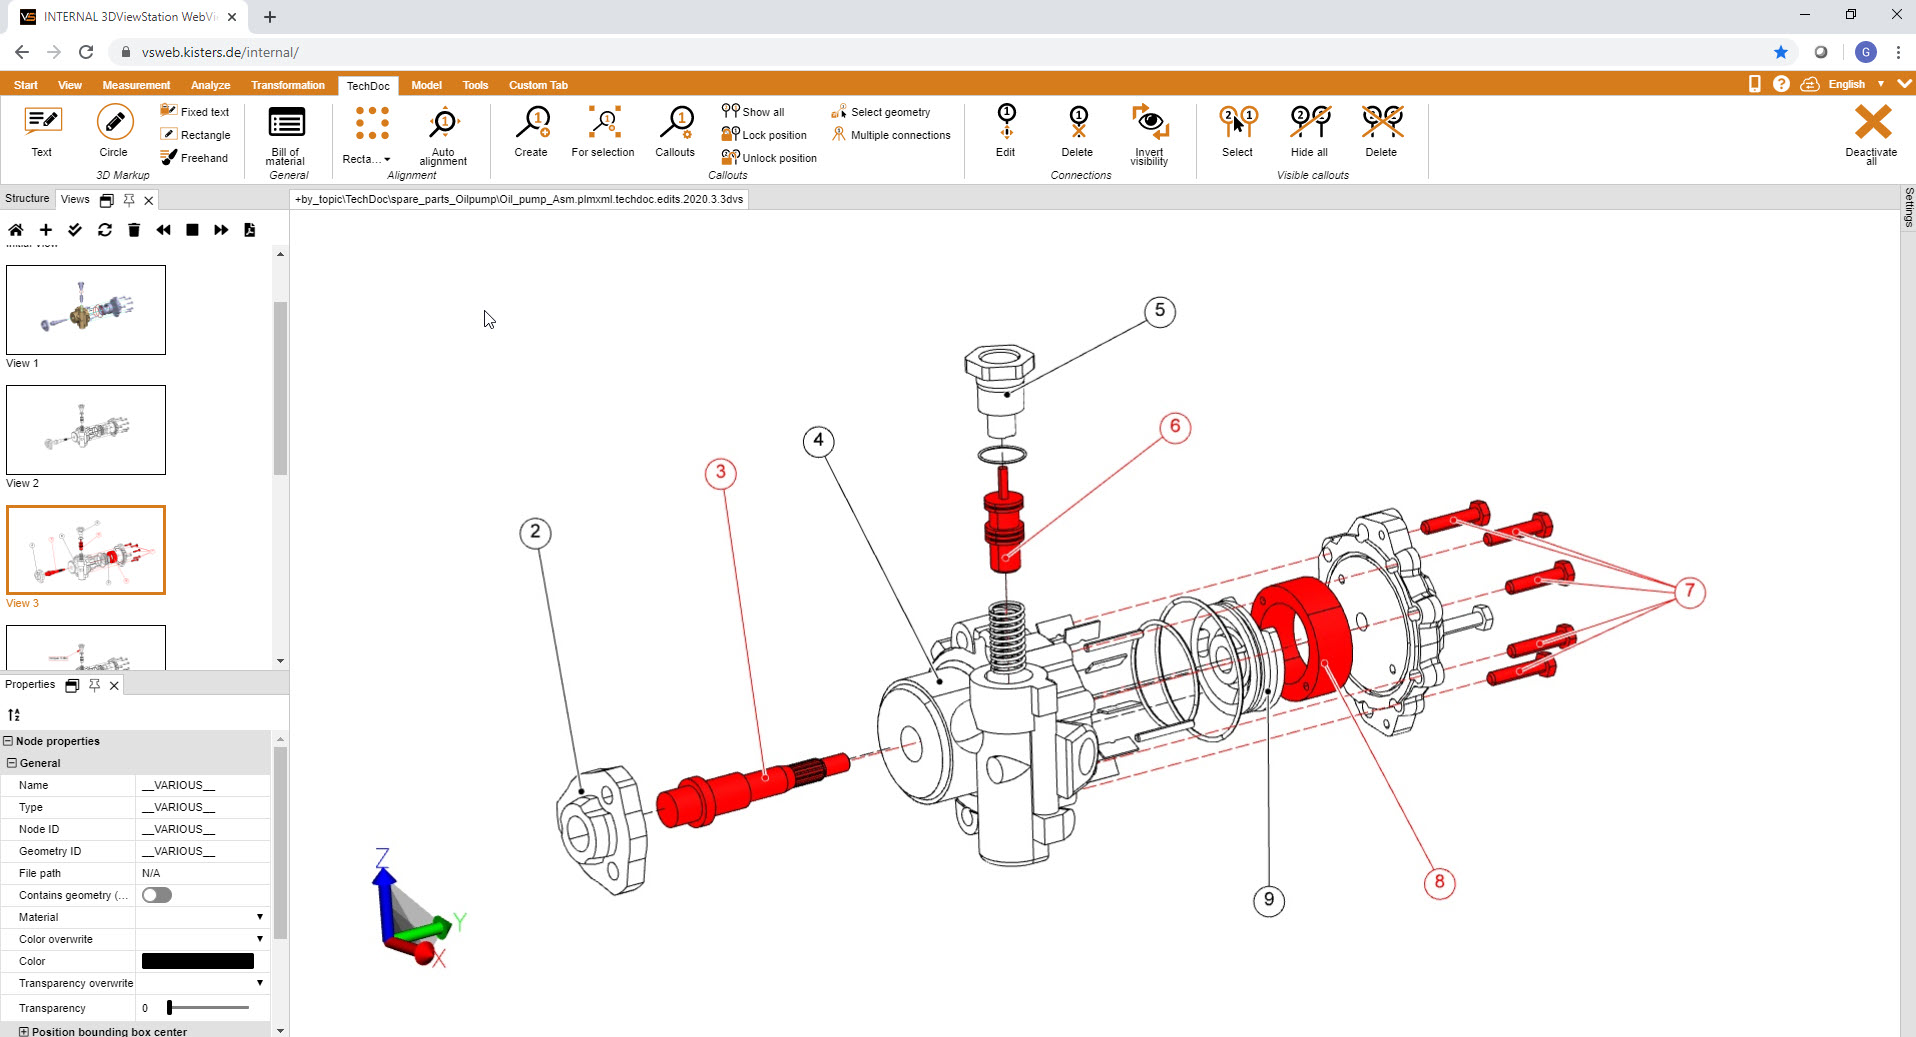Open the English language dropdown

click(1856, 84)
